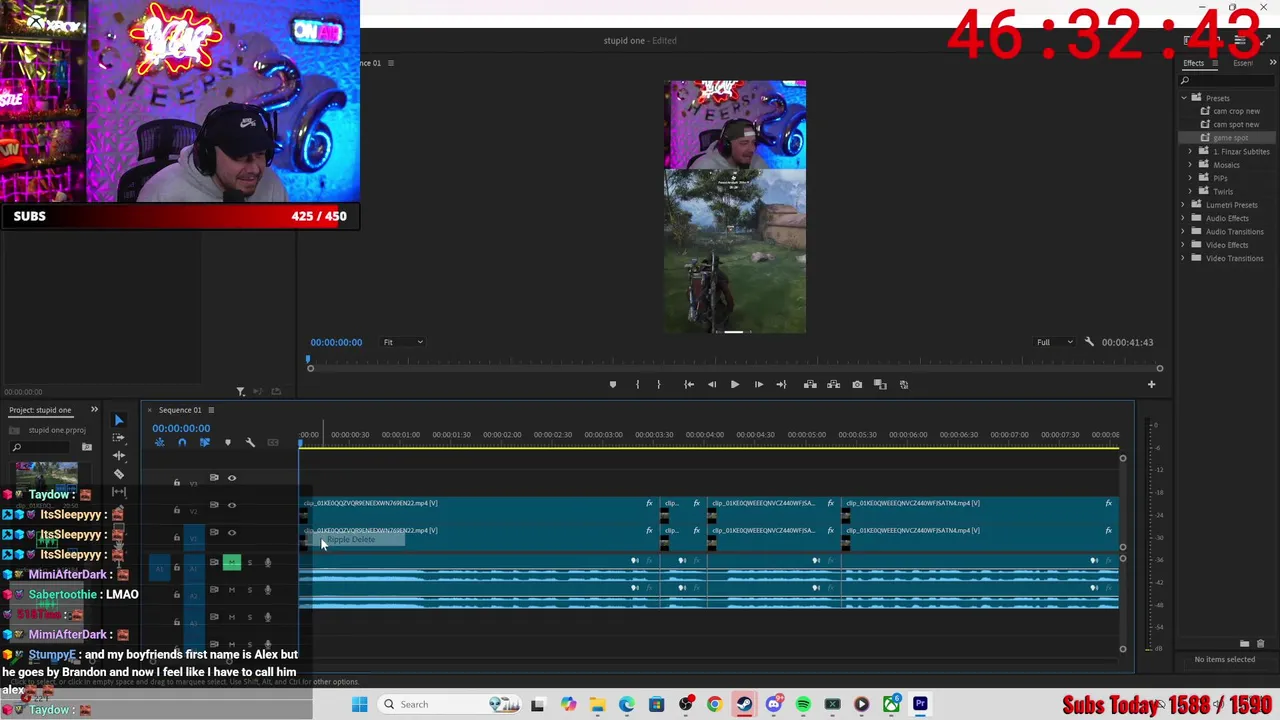Open Premiere Pro taskbar icon
This screenshot has width=1280, height=720.
pyautogui.click(x=920, y=704)
